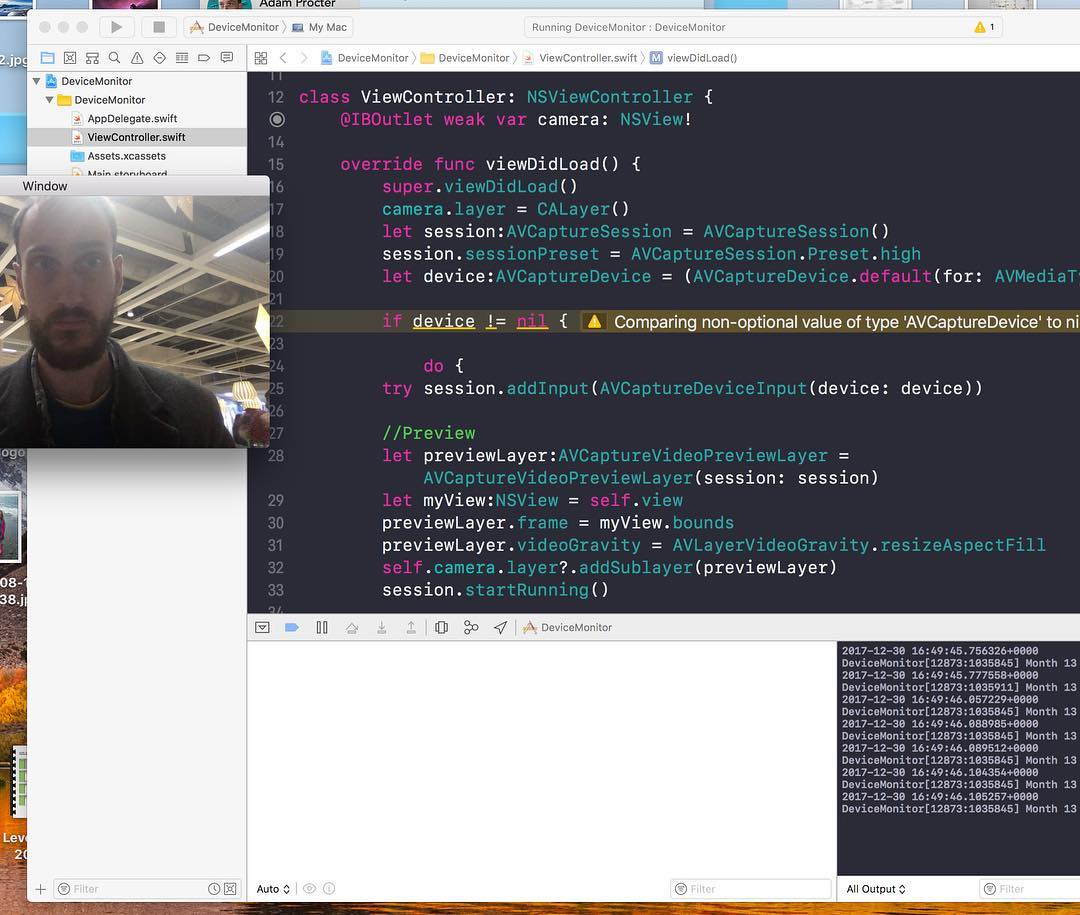Toggle recent files filter in navigator footer
This screenshot has width=1080, height=915.
(214, 889)
